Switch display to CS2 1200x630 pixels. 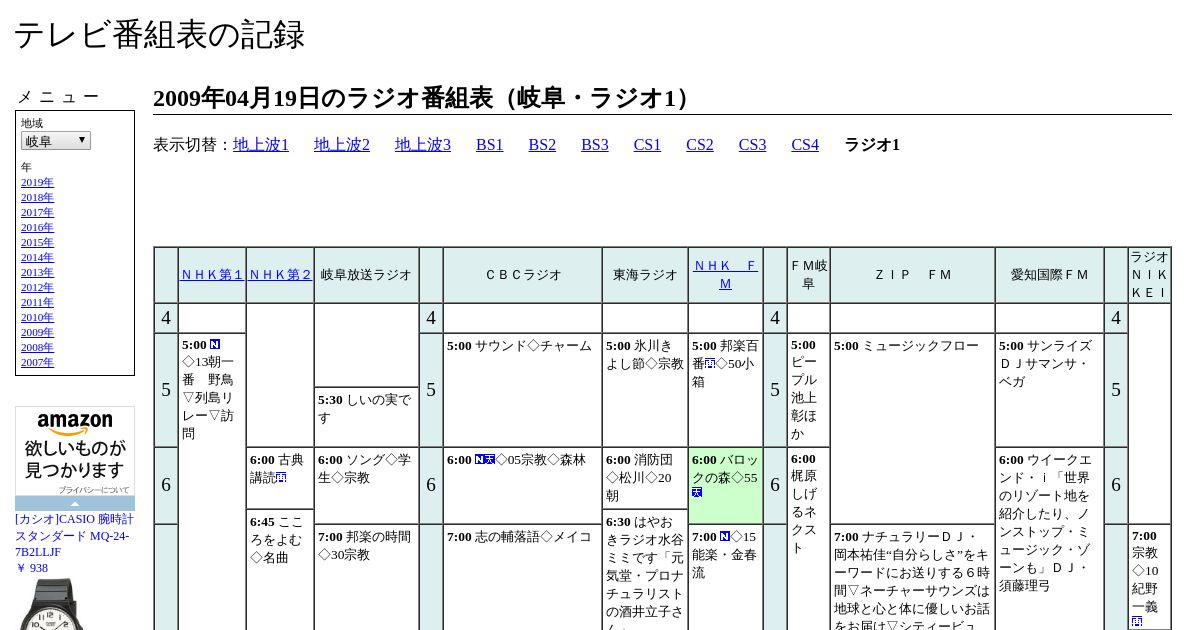700,145
